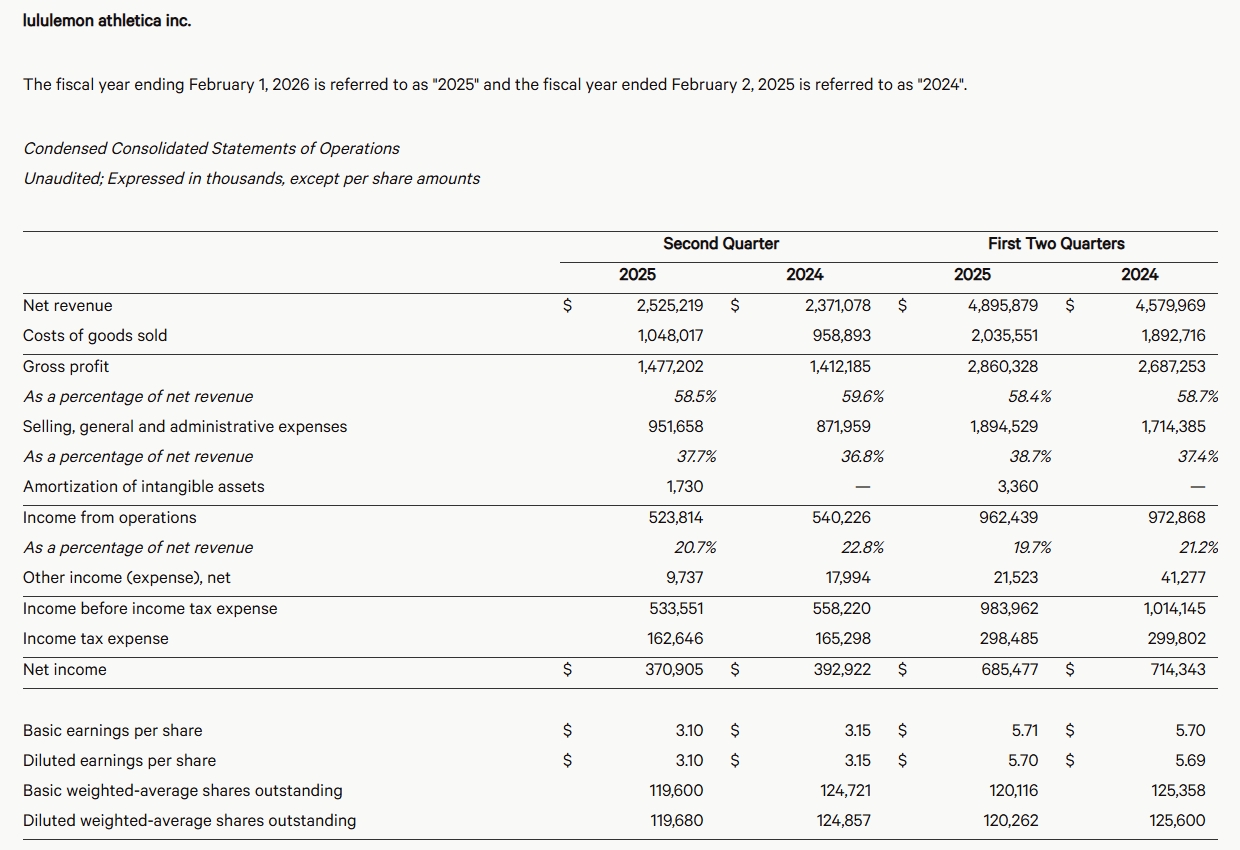Screen dimensions: 1240x850
Task: Click the diluted EPS value 5.69
Action: pyautogui.click(x=1191, y=761)
